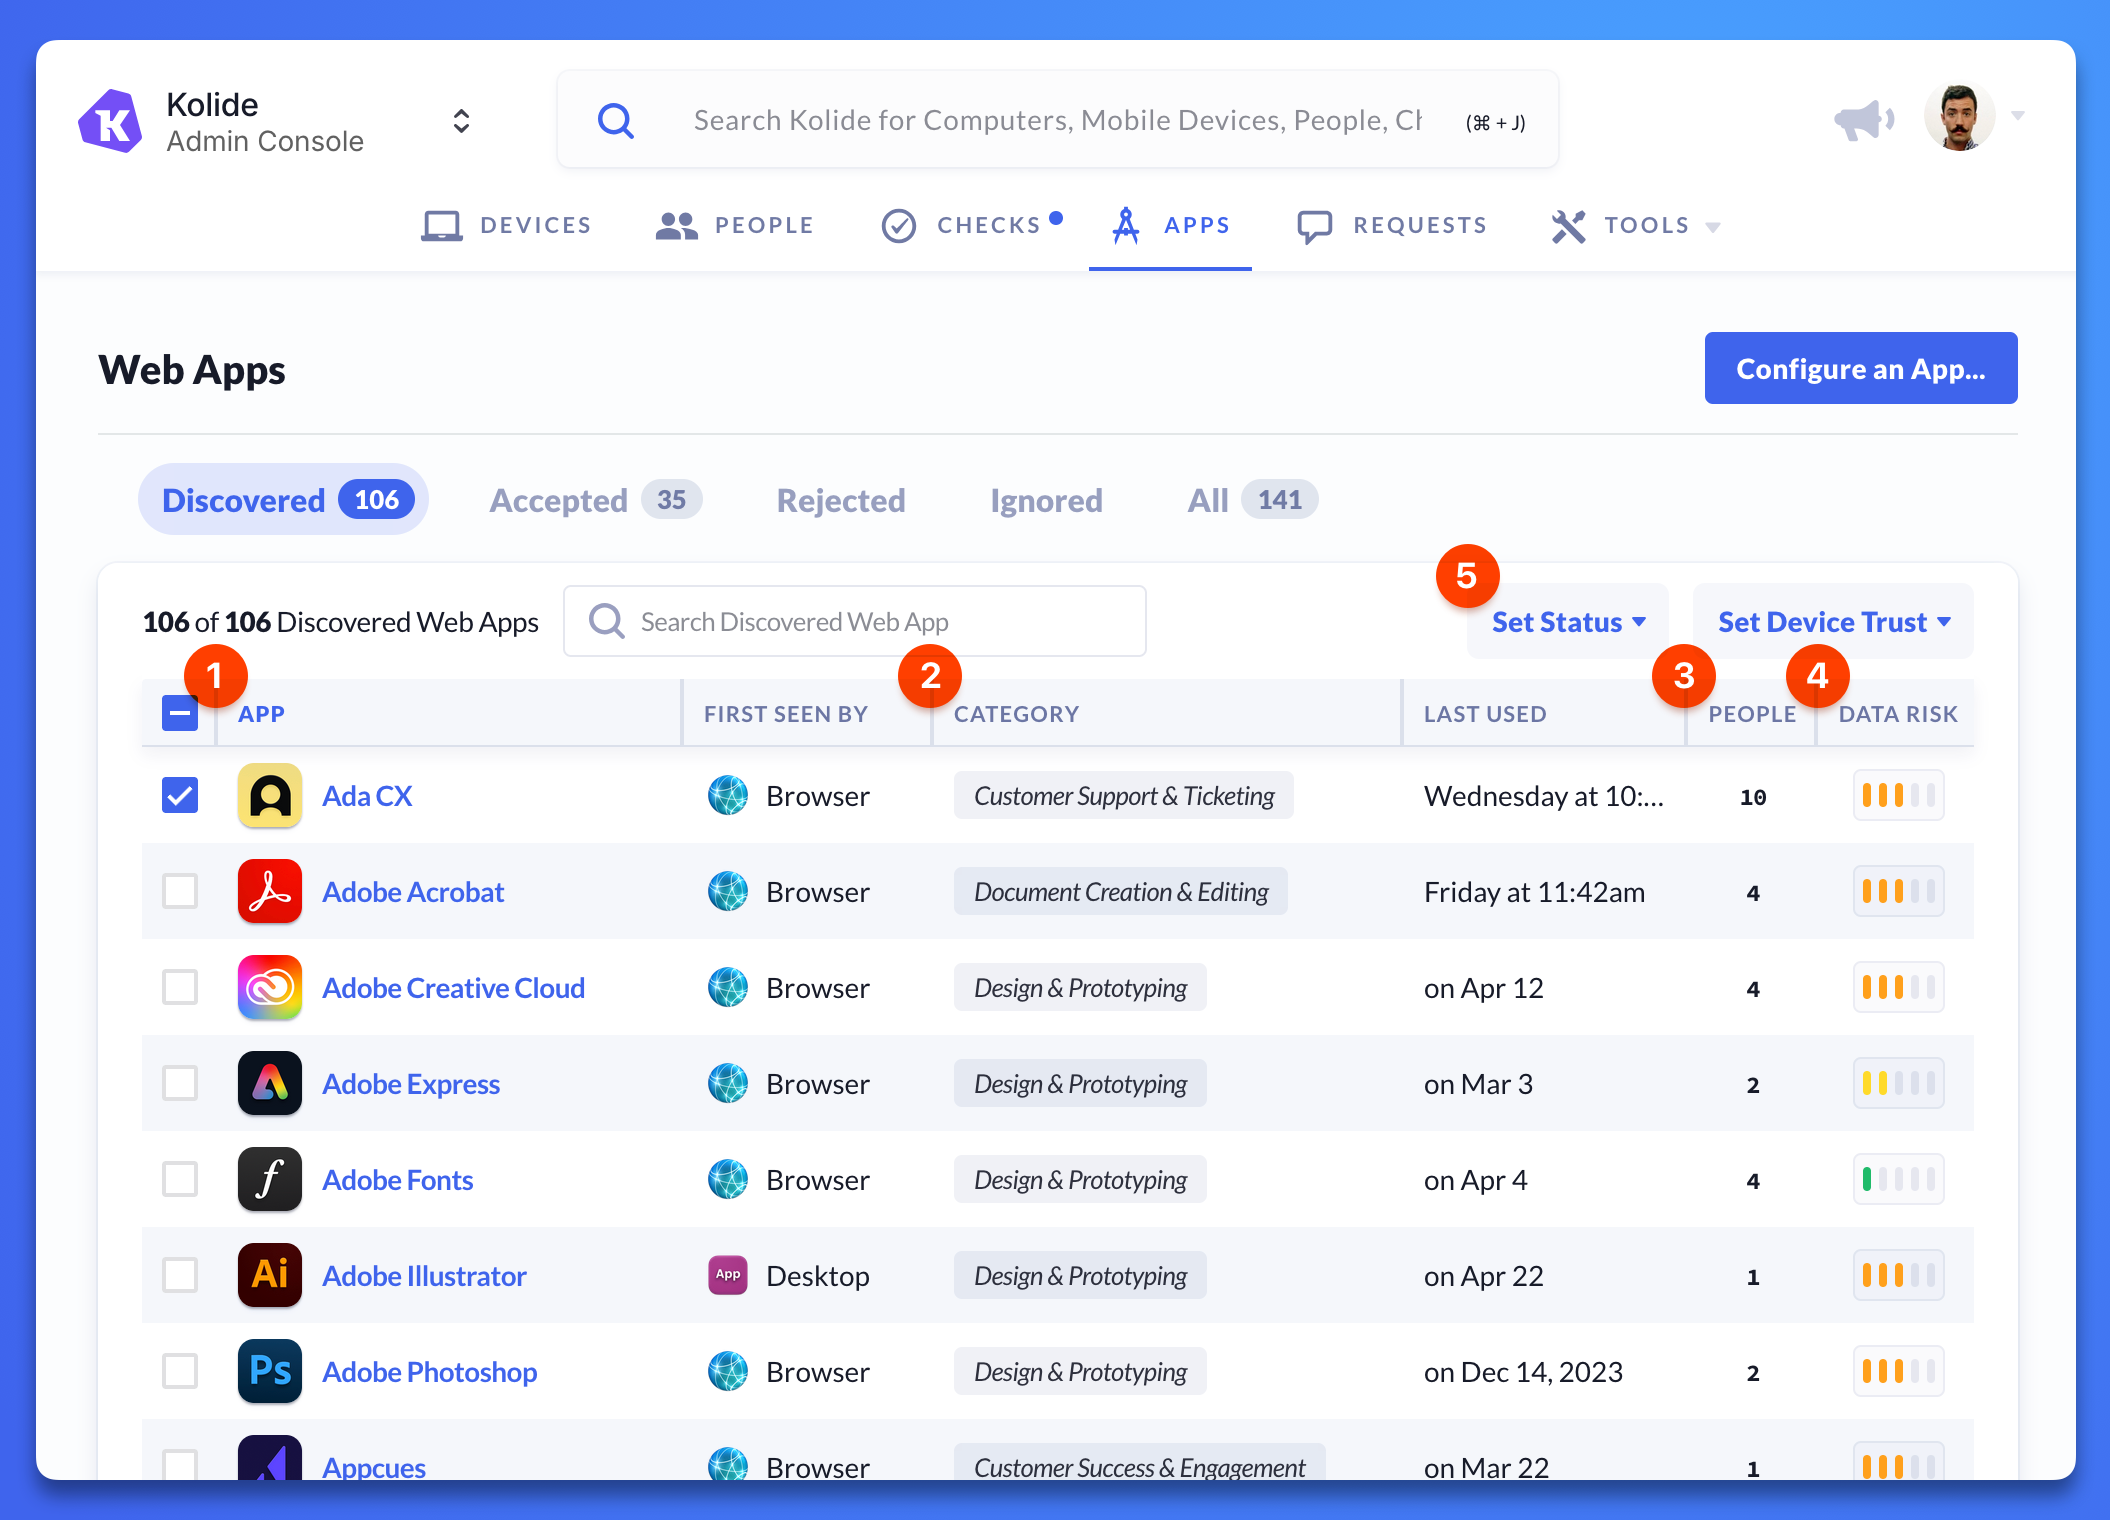
Task: Click the megaphone announcements icon
Action: click(1863, 119)
